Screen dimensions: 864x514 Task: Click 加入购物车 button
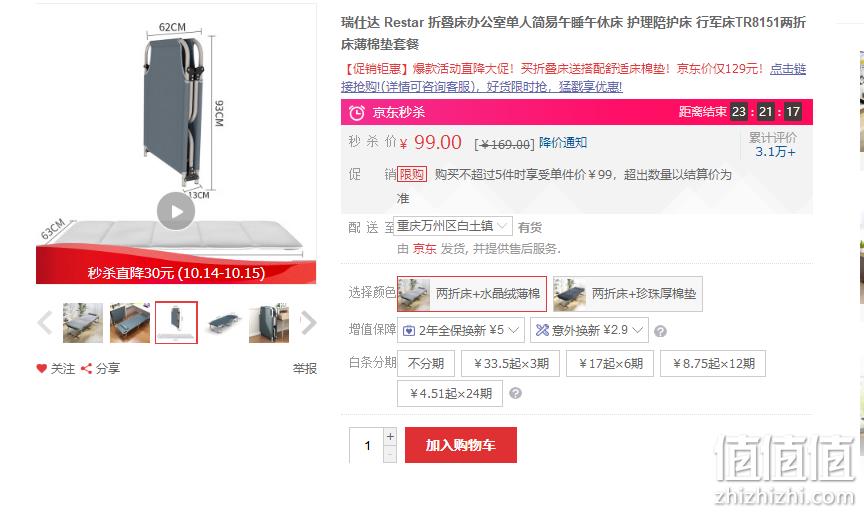461,445
